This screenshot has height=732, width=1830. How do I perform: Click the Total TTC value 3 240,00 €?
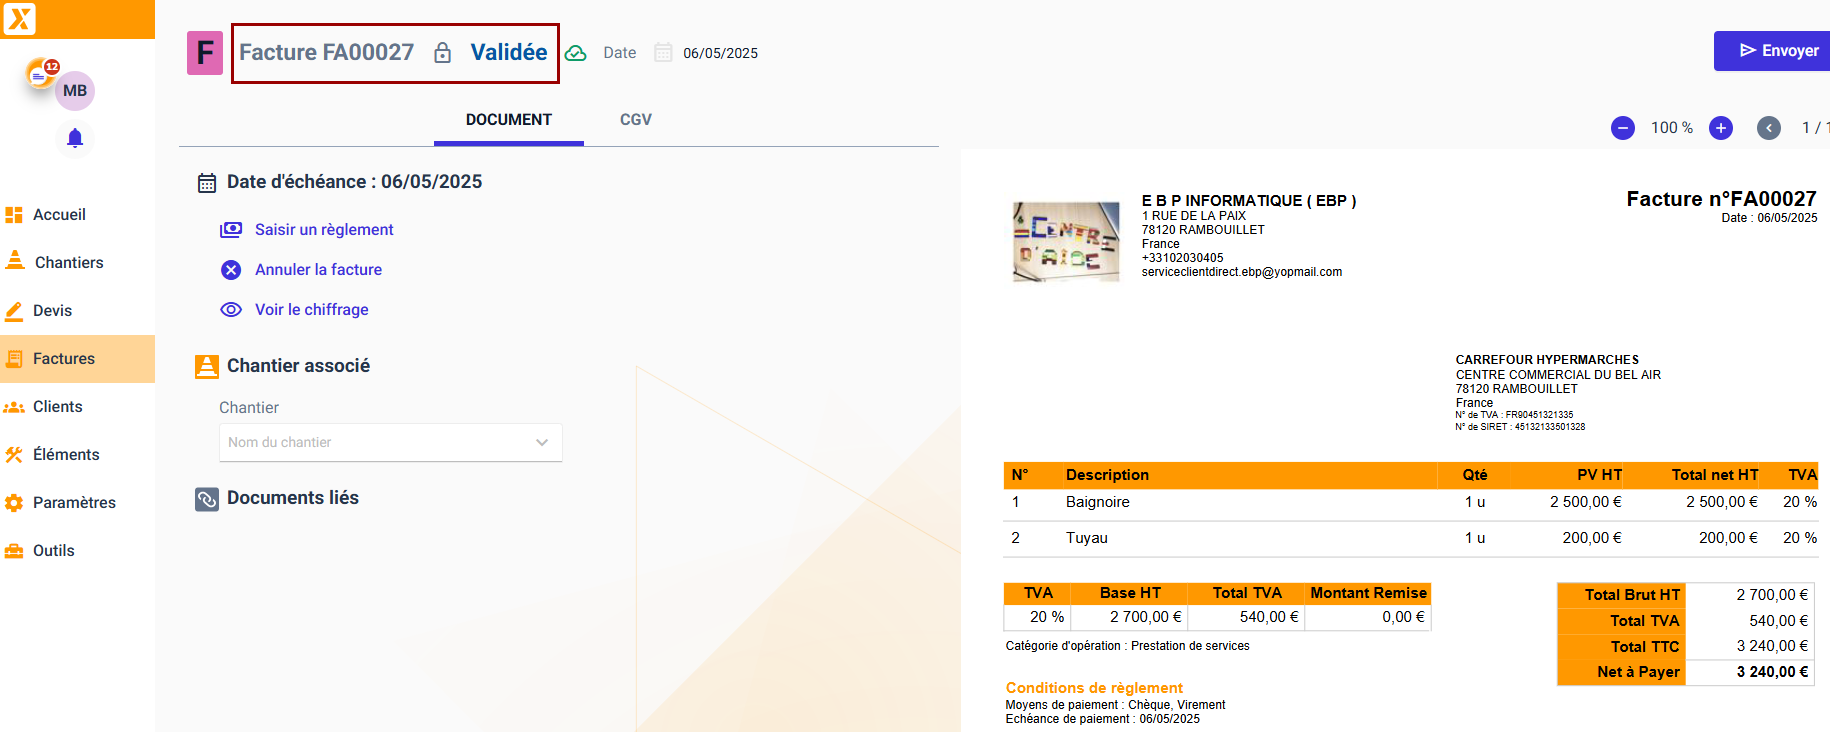click(x=1772, y=646)
